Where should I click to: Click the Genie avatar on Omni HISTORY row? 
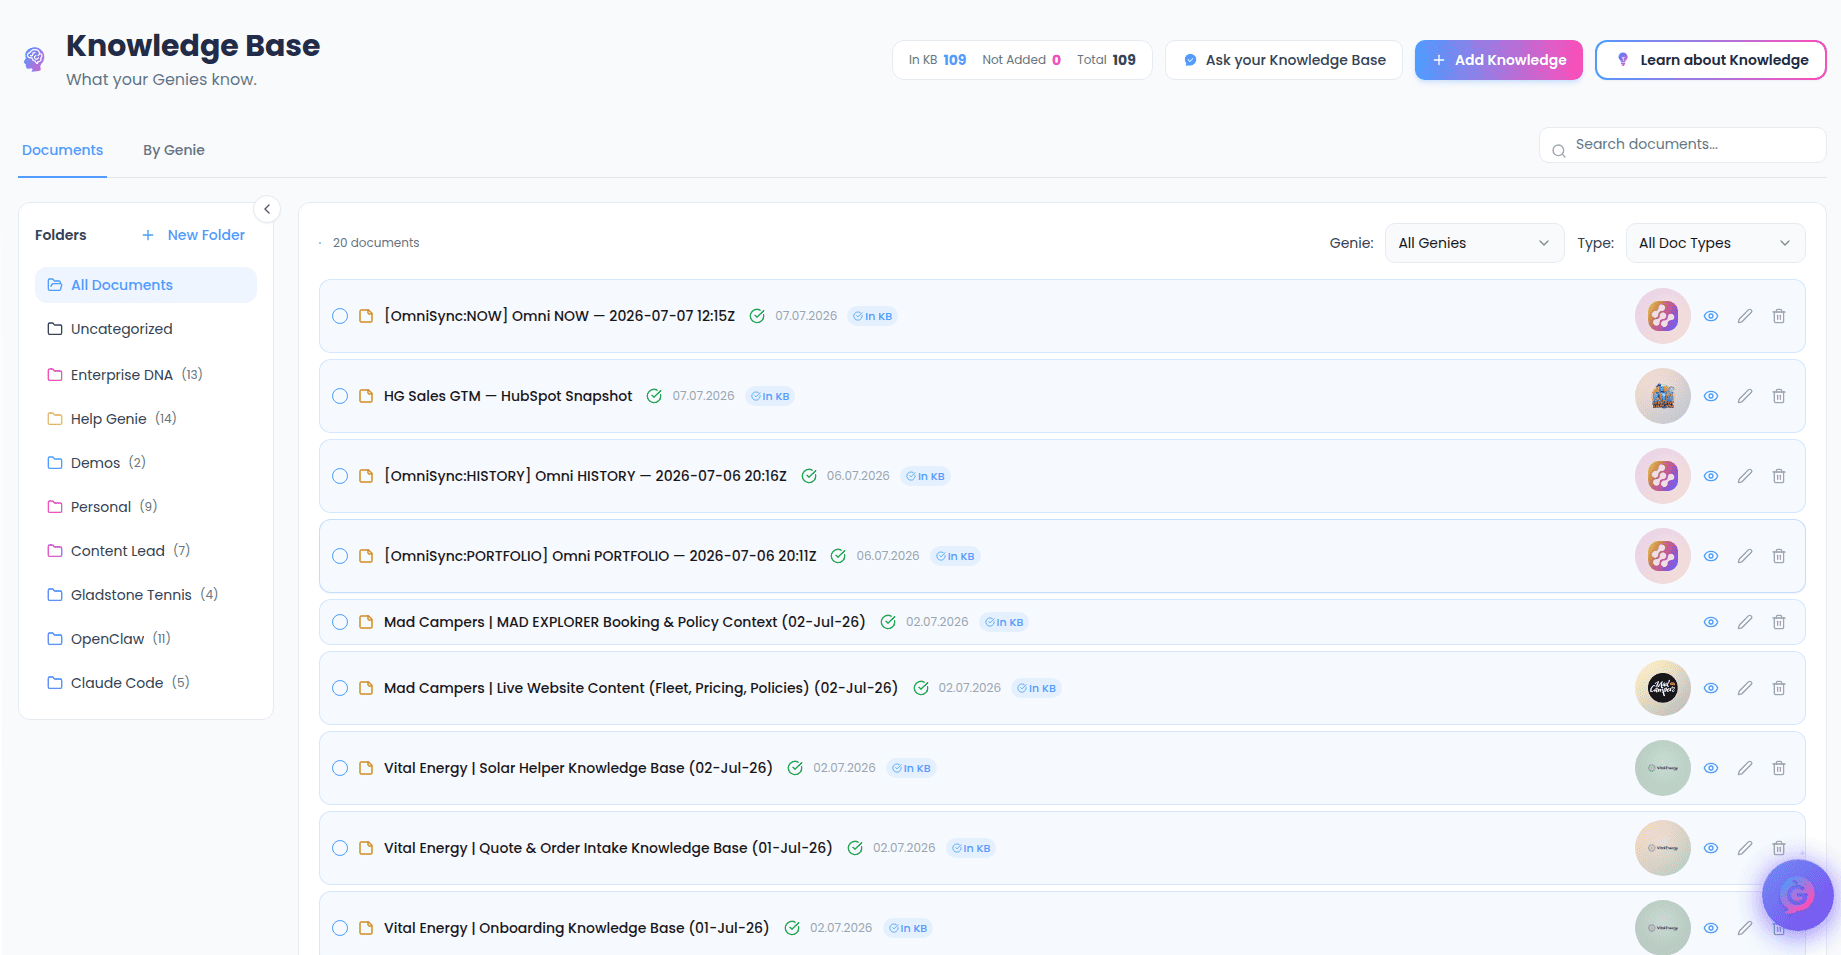pyautogui.click(x=1663, y=476)
